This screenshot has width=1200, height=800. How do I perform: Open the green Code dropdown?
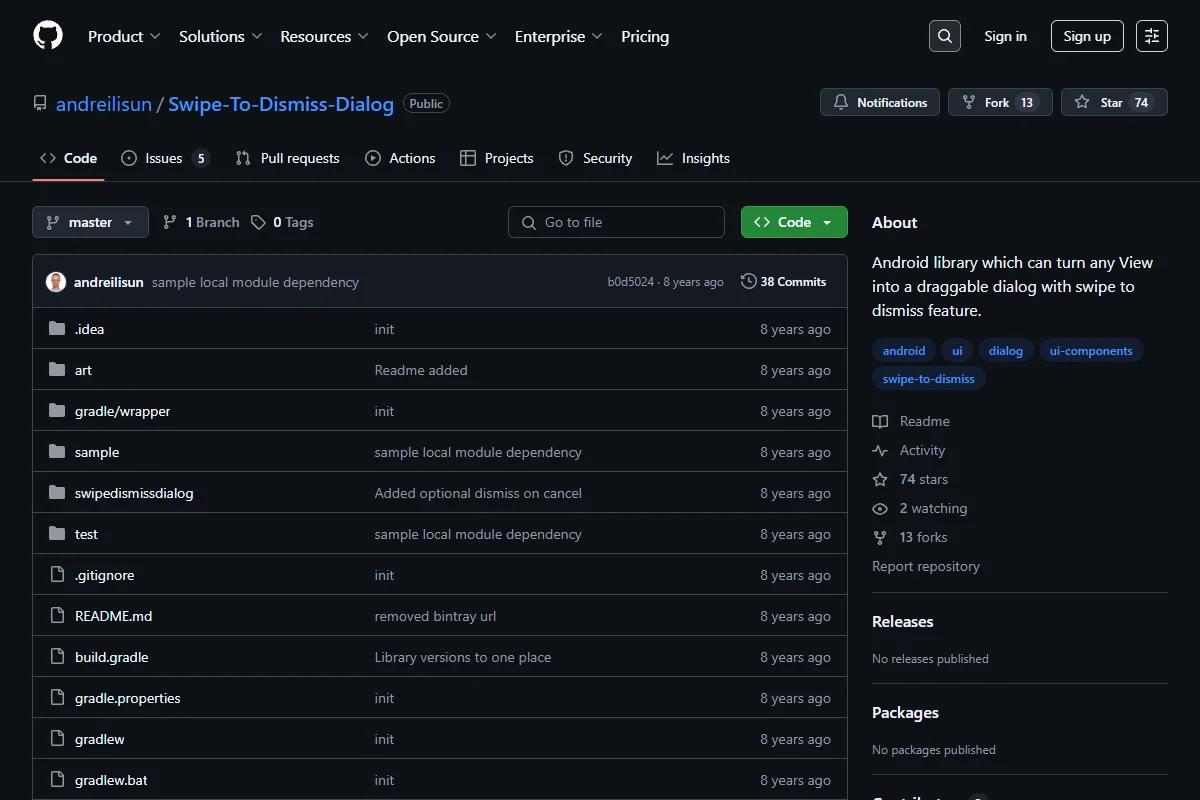pos(794,222)
